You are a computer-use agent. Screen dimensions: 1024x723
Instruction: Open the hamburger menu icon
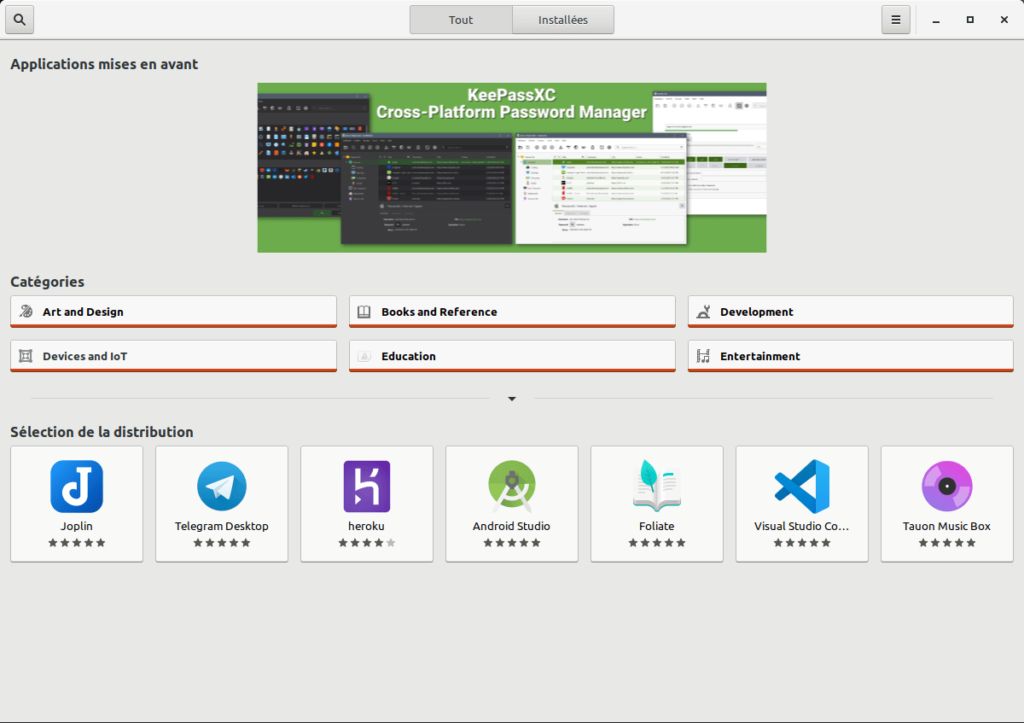point(896,19)
